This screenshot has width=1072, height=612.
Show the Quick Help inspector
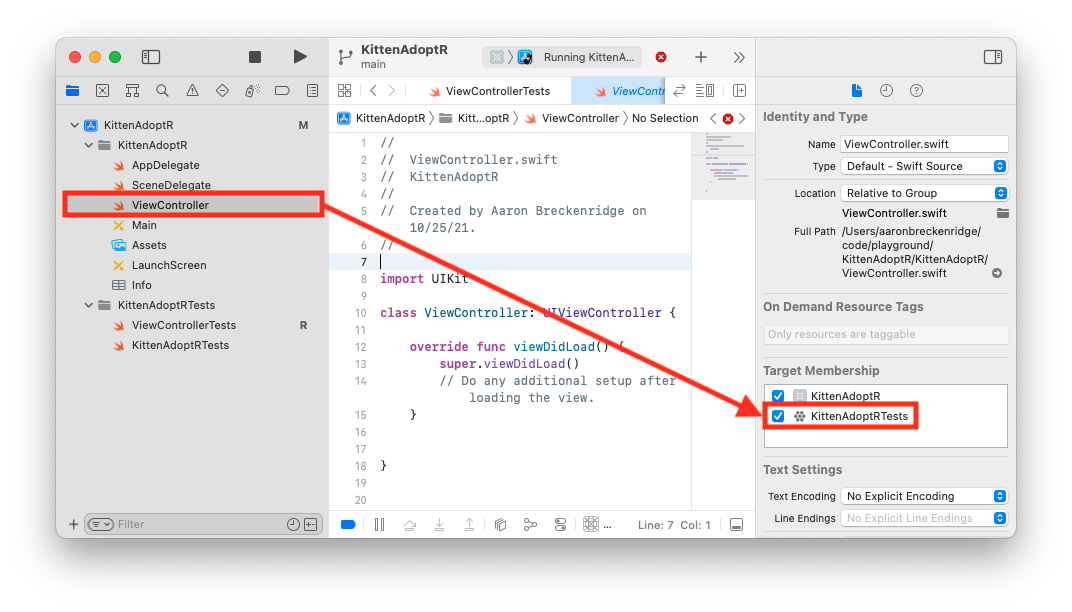916,90
